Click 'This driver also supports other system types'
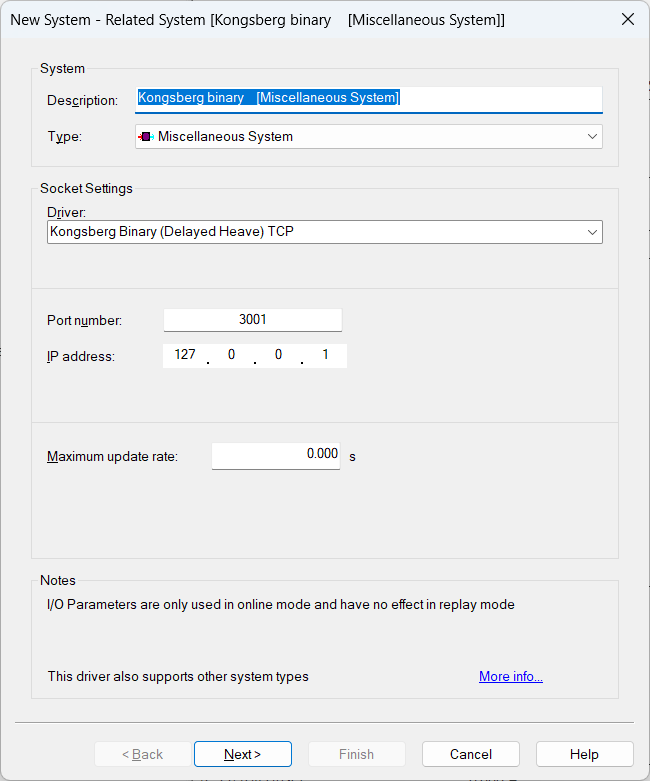The width and height of the screenshot is (650, 781). click(178, 677)
